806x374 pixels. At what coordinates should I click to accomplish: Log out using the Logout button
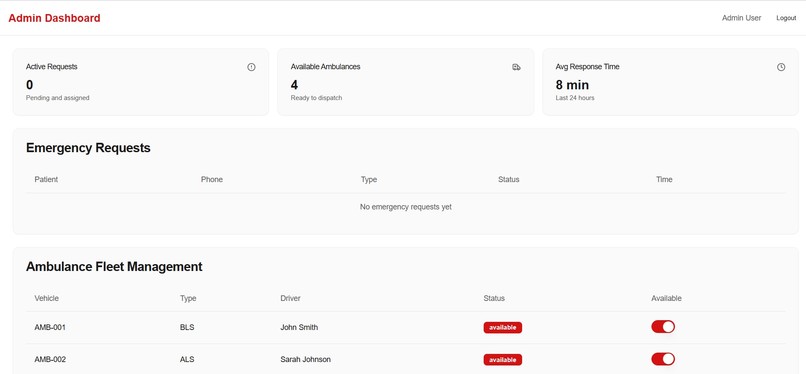tap(786, 18)
